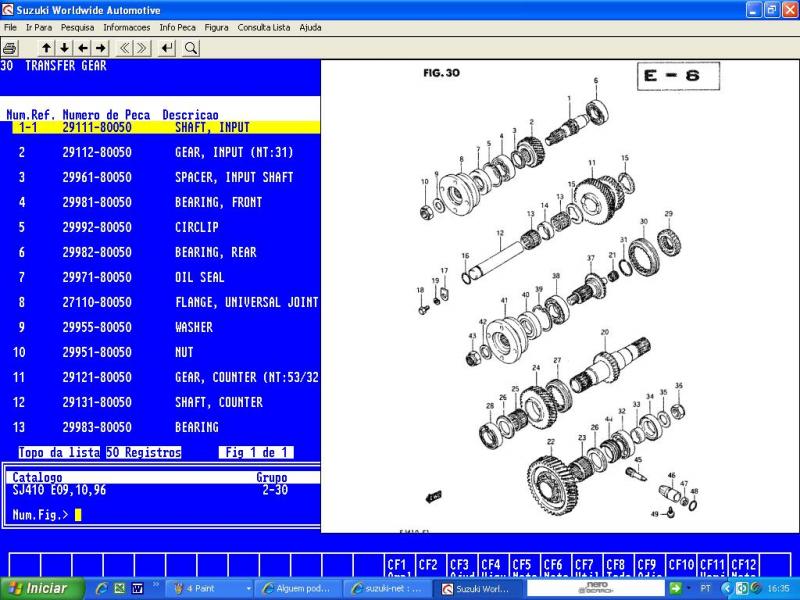Click the CF7 function key button
The width and height of the screenshot is (800, 600).
point(587,565)
